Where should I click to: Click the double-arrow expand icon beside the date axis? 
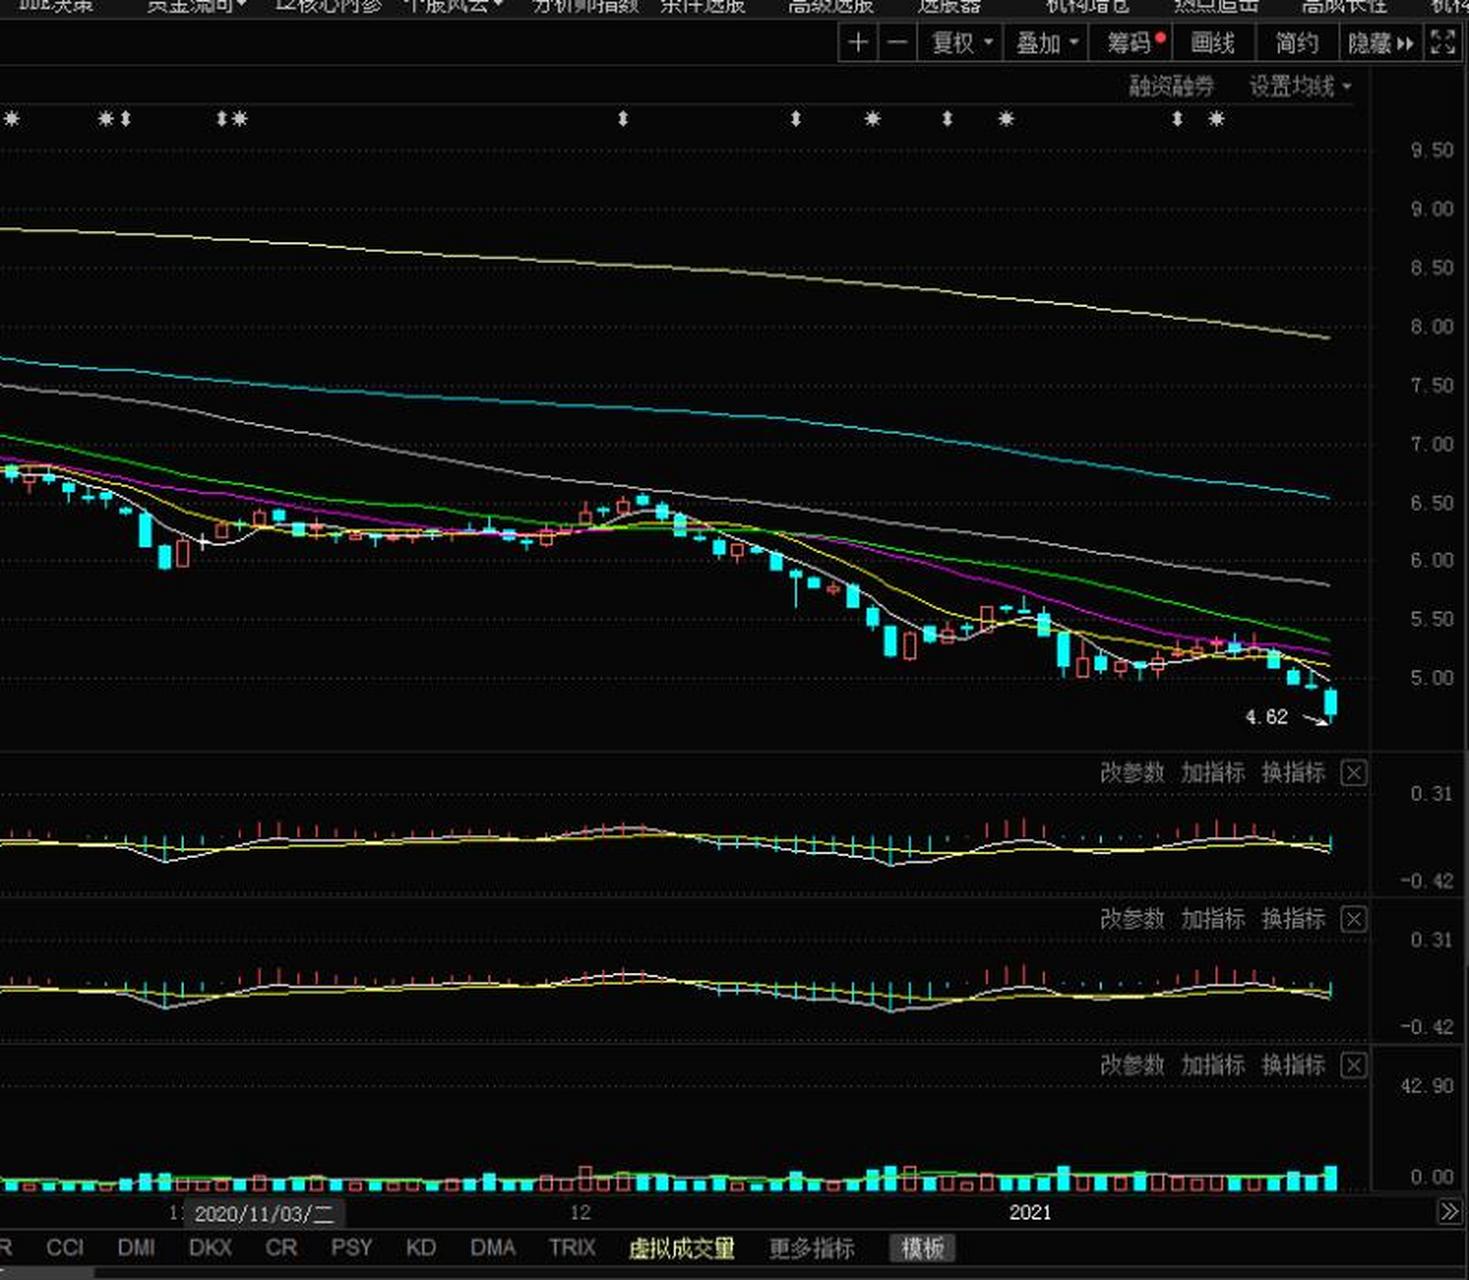click(x=1449, y=1212)
